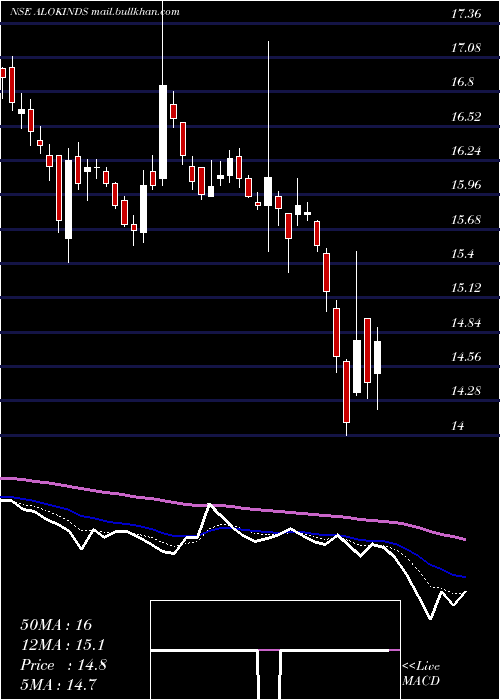This screenshot has width=500, height=700.
Task: Click the 5MA : 14.7 reading
Action: [x=59, y=685]
